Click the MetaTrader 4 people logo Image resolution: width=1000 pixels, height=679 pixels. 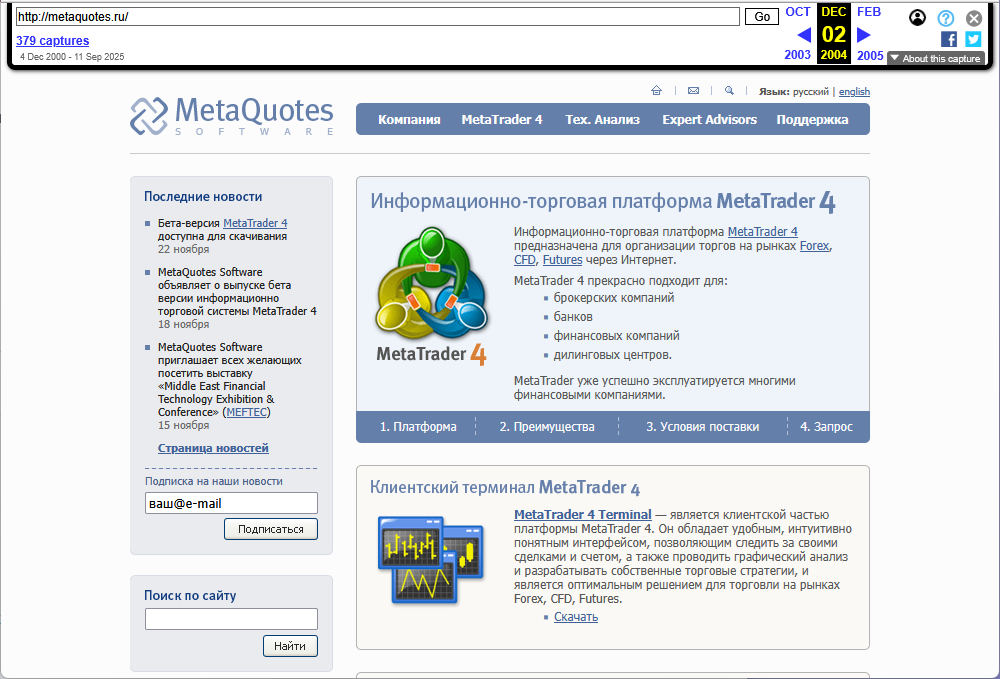tap(432, 296)
